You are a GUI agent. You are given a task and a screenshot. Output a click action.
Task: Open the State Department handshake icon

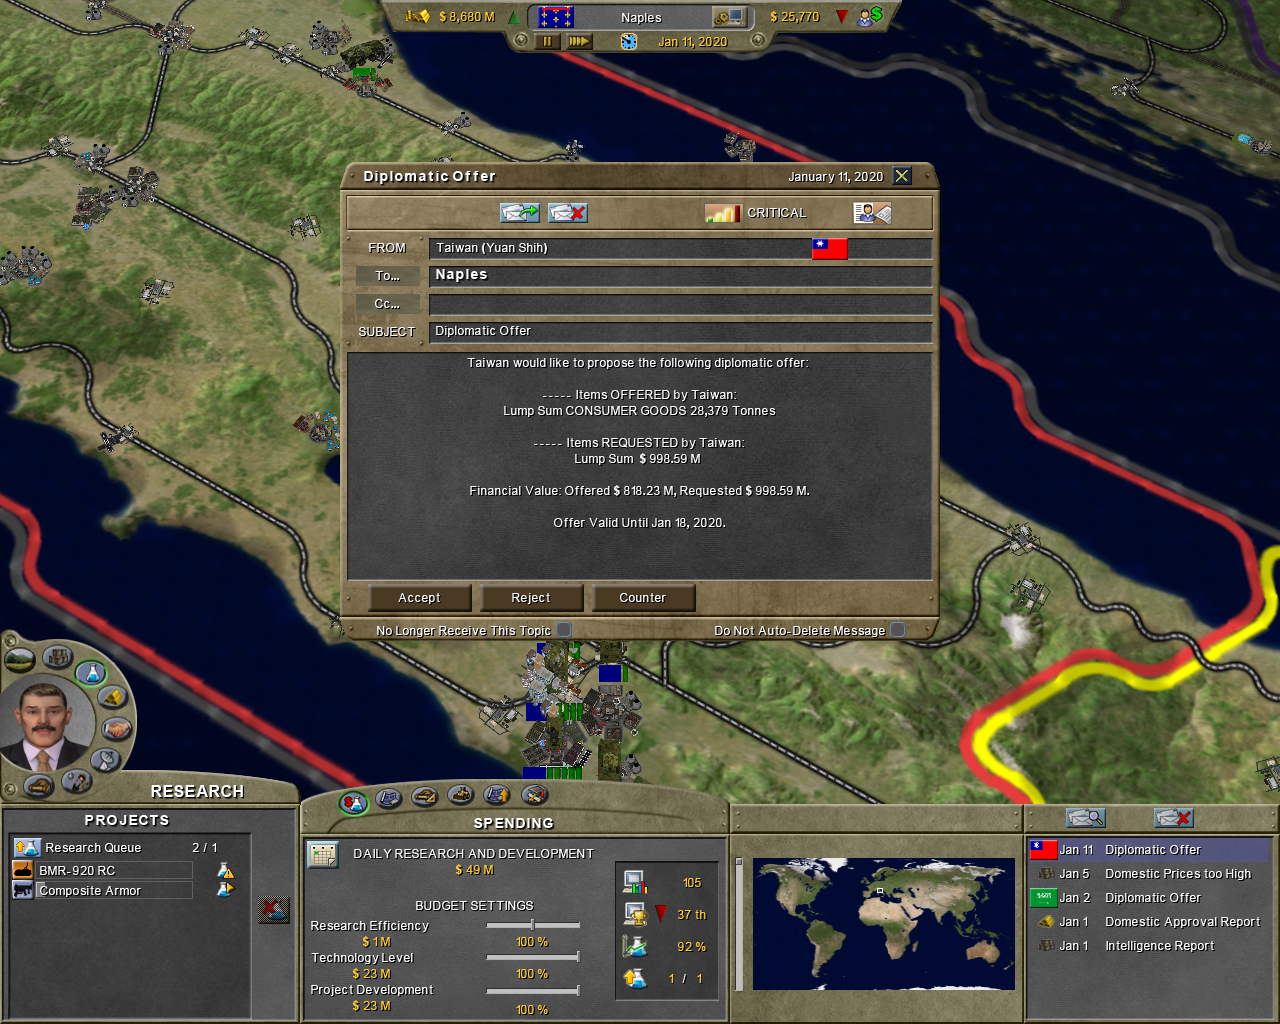point(116,729)
